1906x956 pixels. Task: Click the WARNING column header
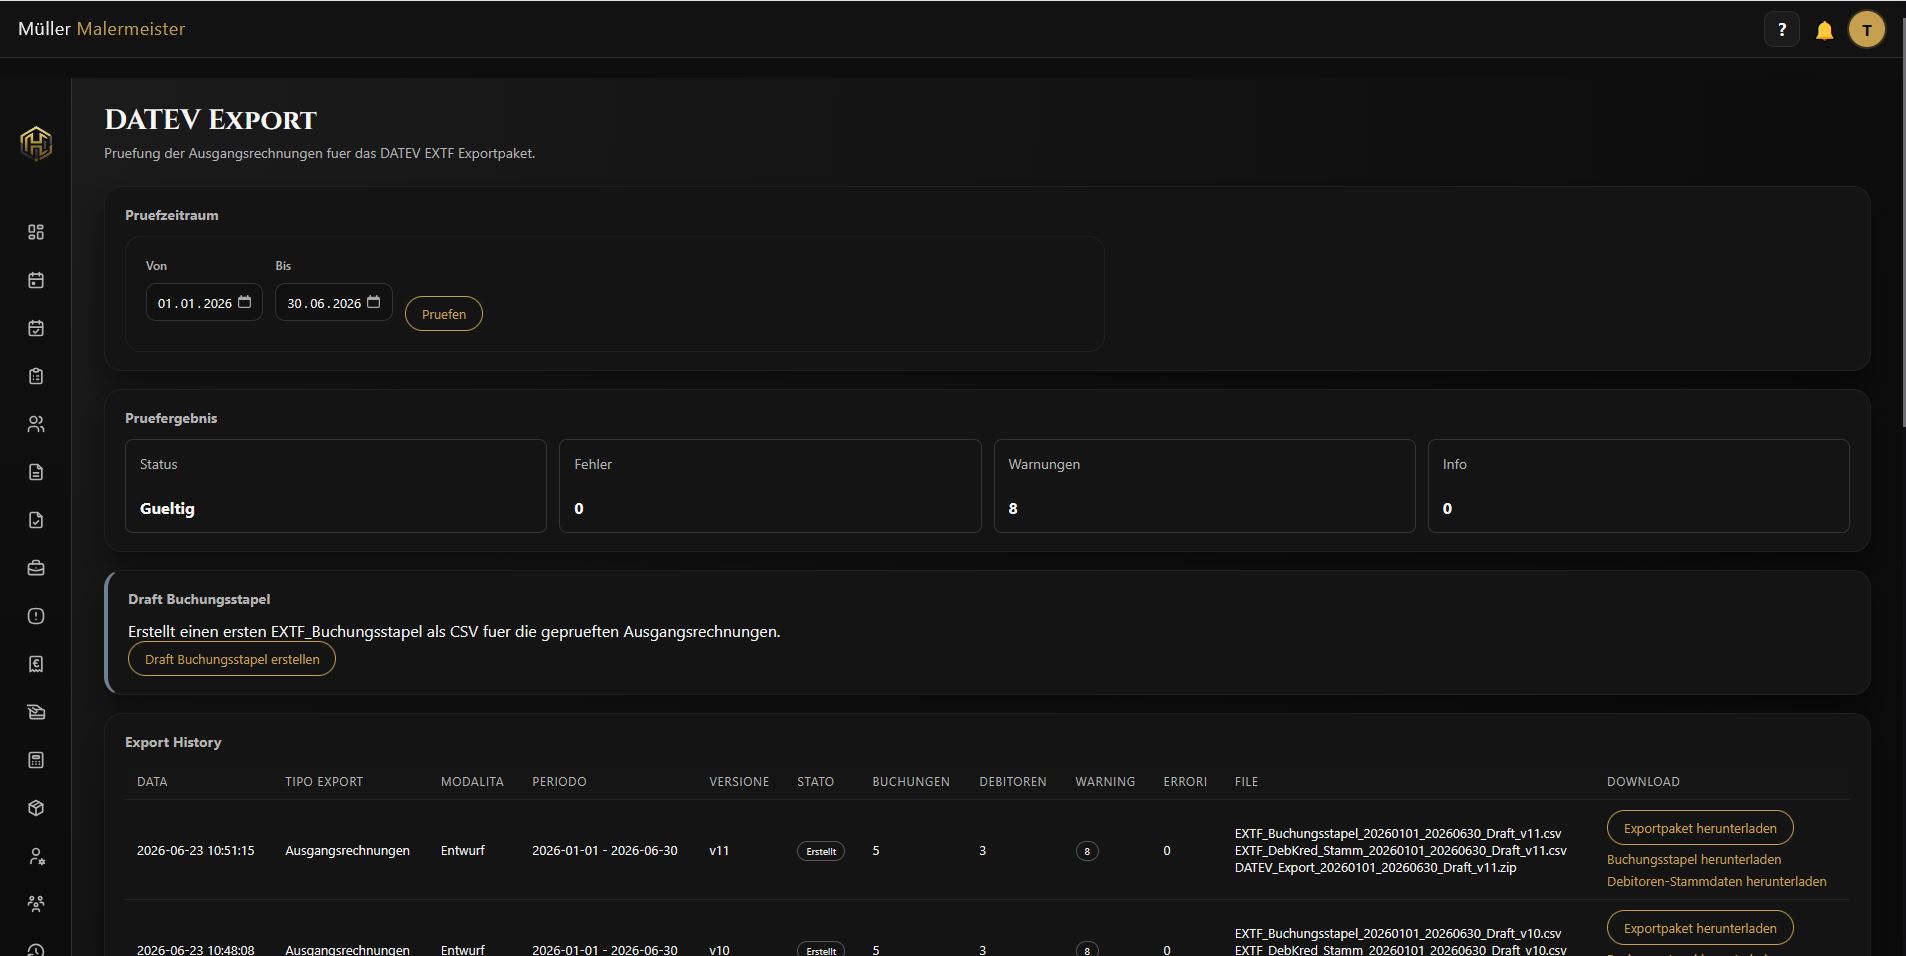point(1105,782)
